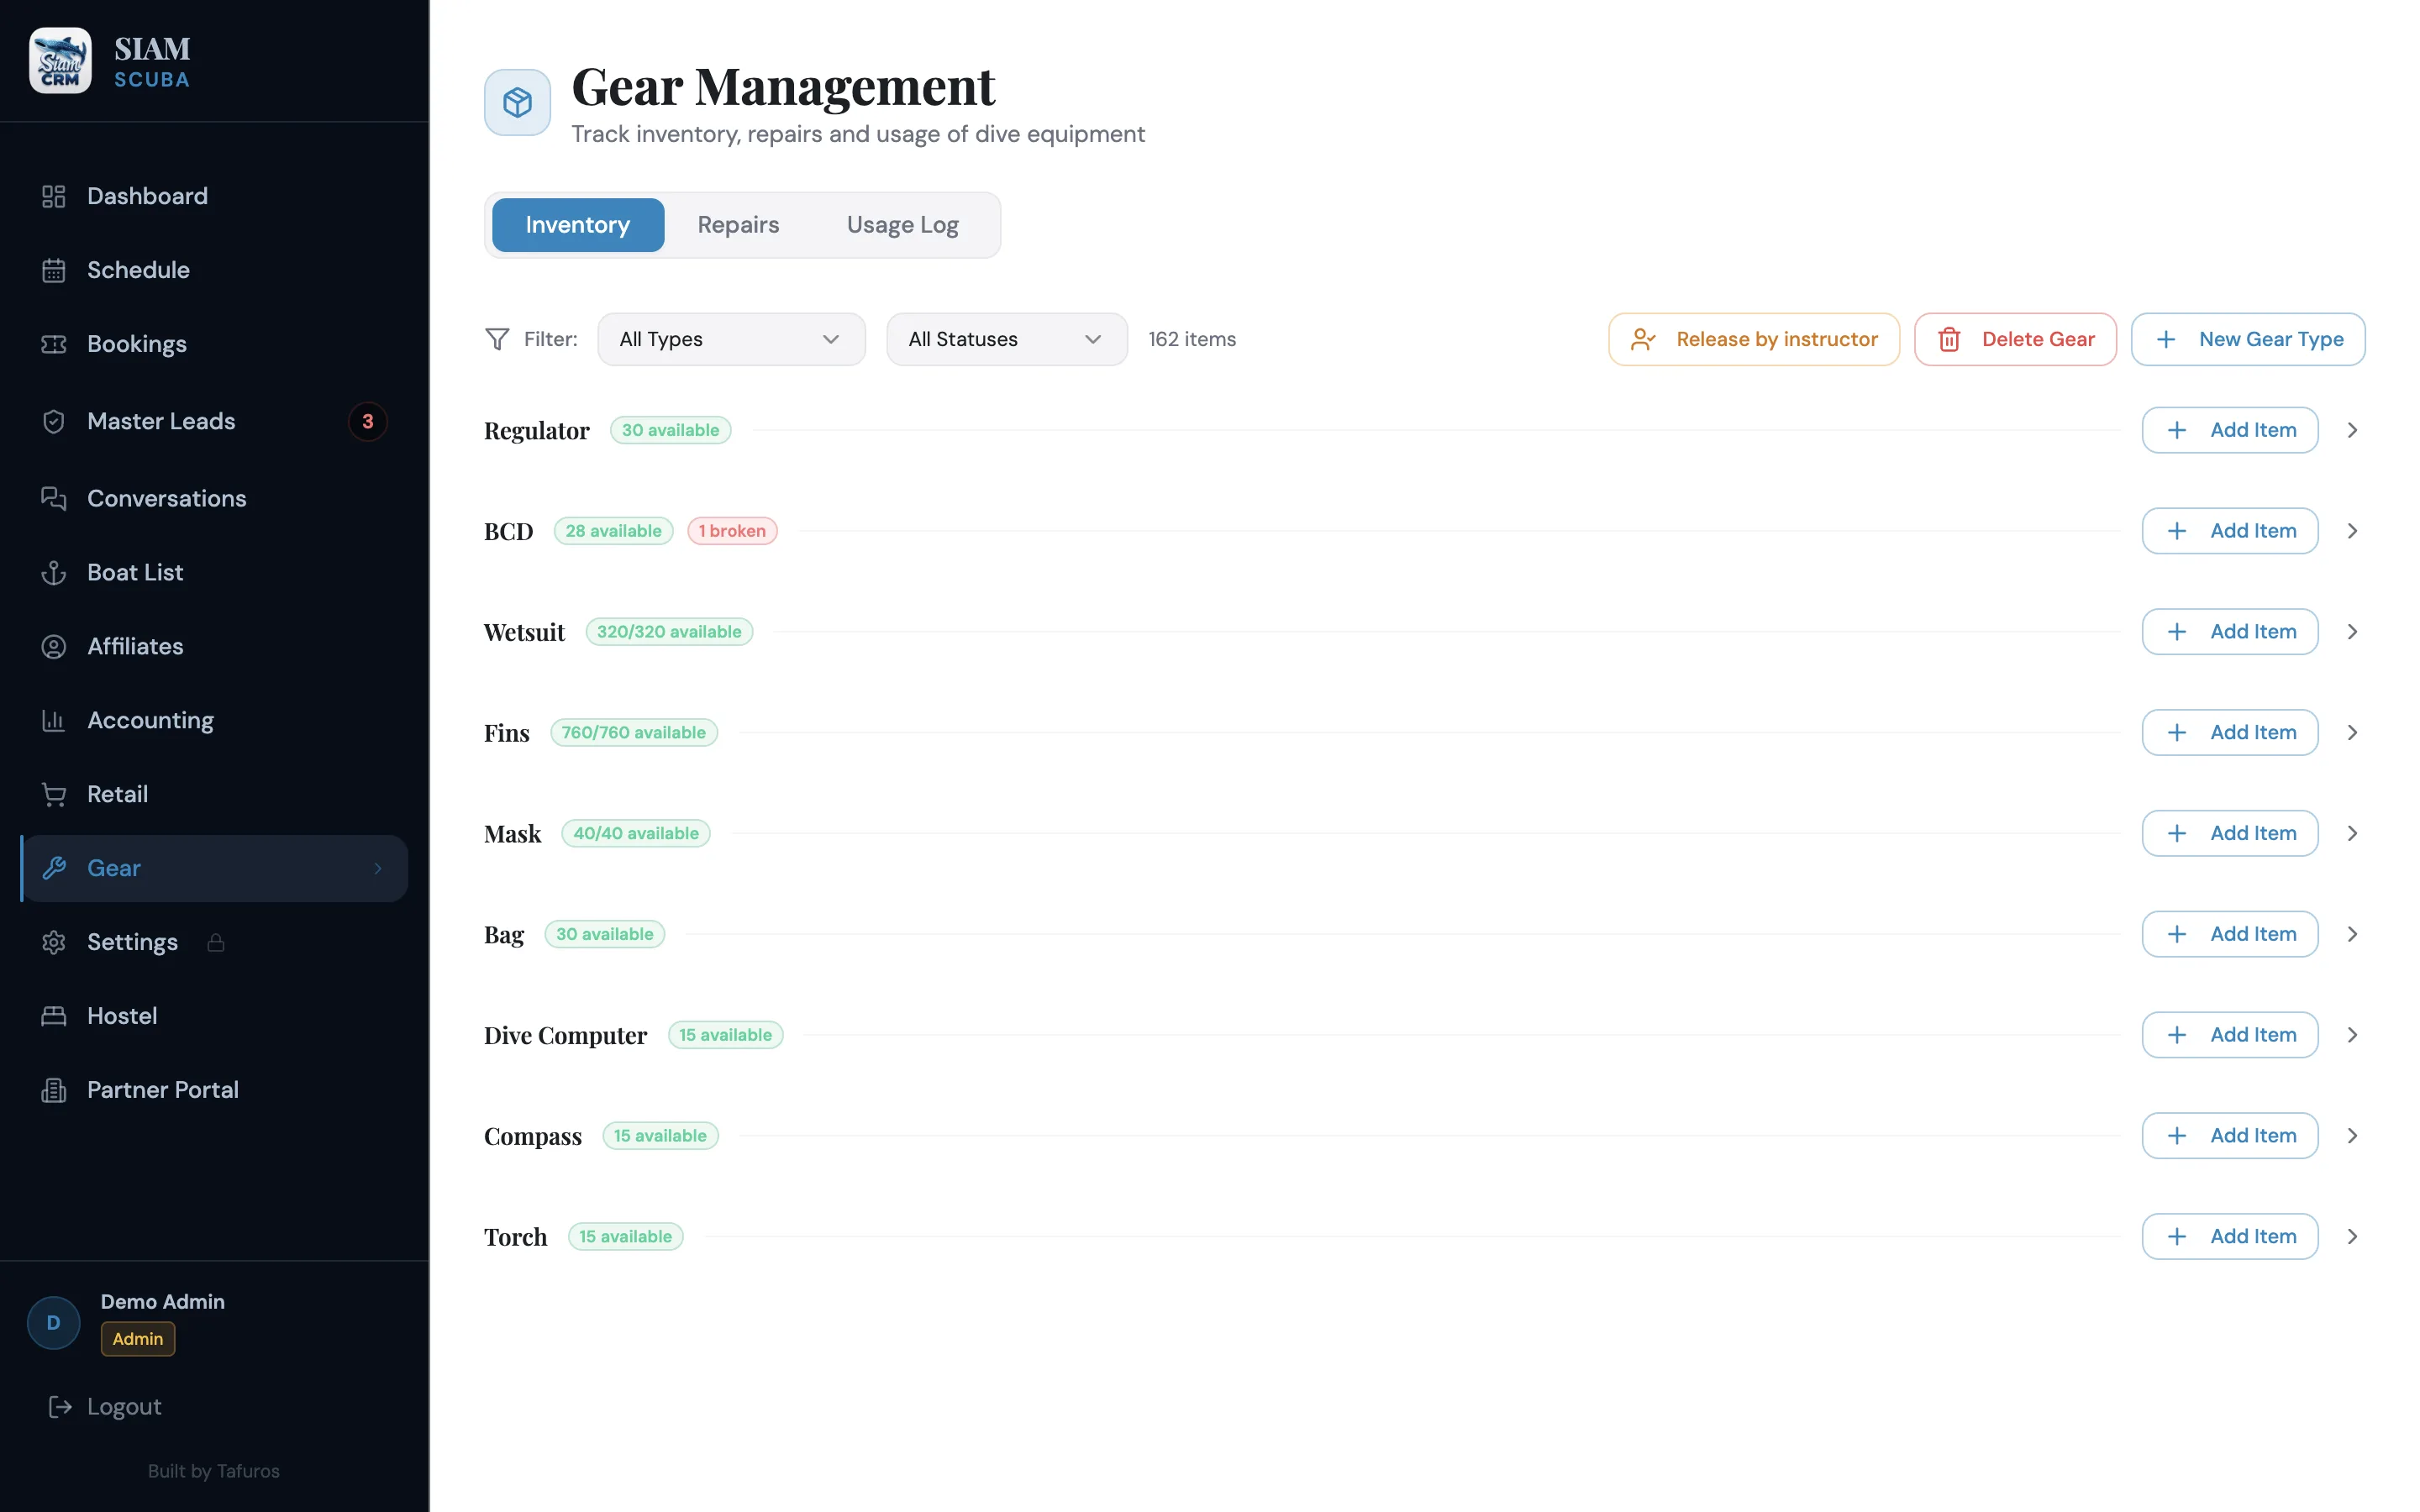Switch to the Repairs tab

coord(738,225)
